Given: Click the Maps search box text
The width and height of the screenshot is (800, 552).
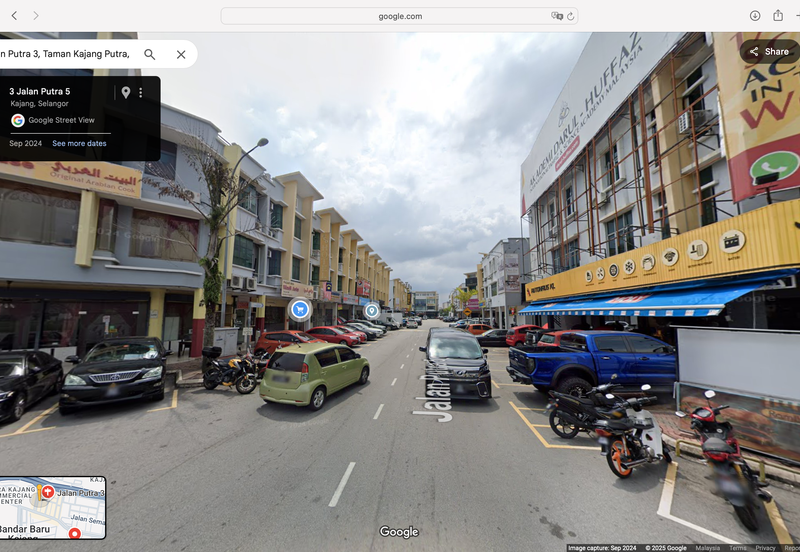Looking at the screenshot, I should click(65, 54).
